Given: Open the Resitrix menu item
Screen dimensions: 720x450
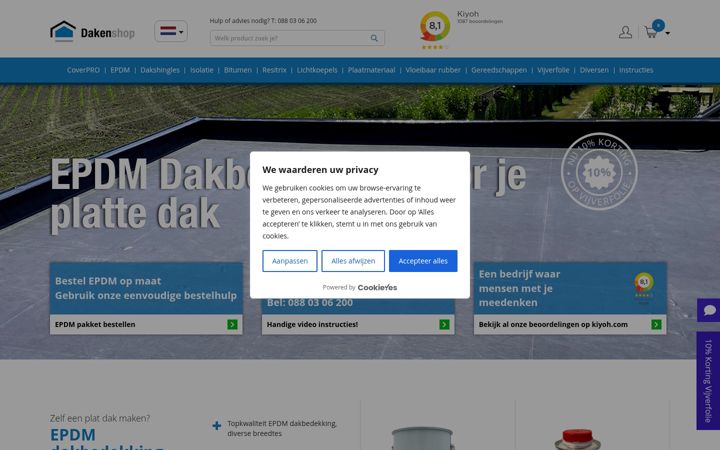Looking at the screenshot, I should click(274, 70).
